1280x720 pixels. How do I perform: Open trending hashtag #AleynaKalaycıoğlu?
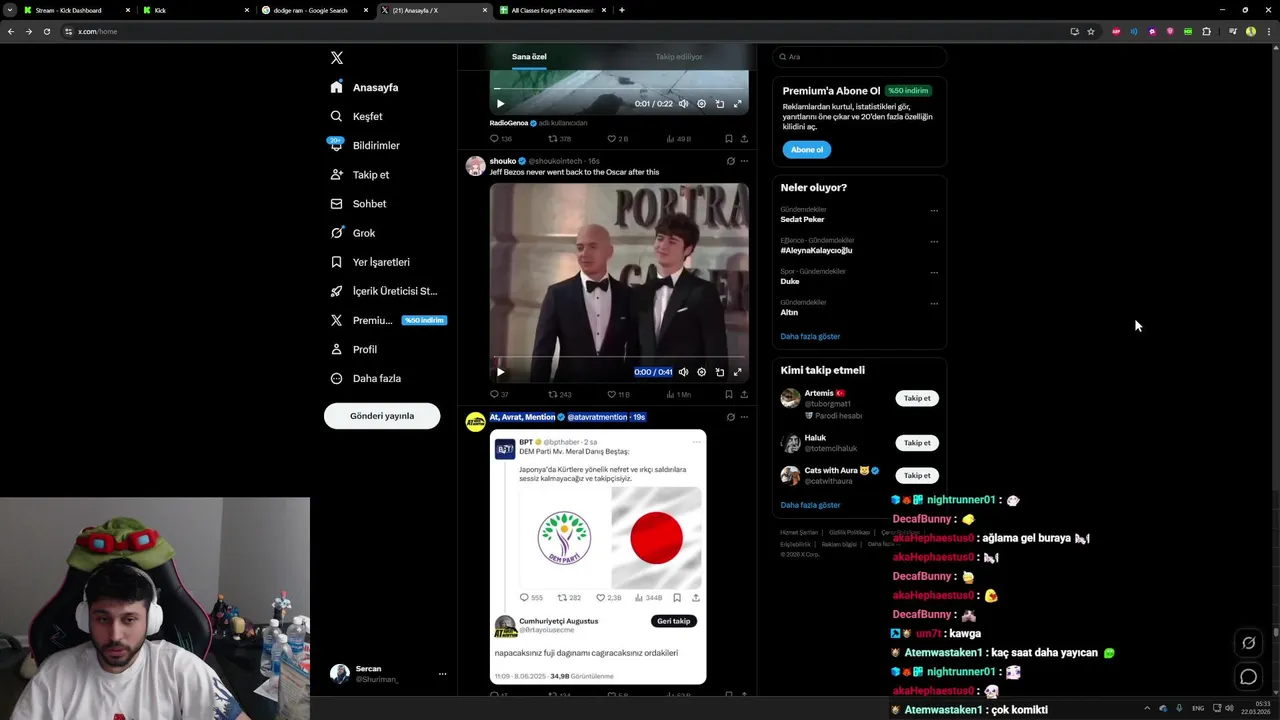(x=816, y=250)
